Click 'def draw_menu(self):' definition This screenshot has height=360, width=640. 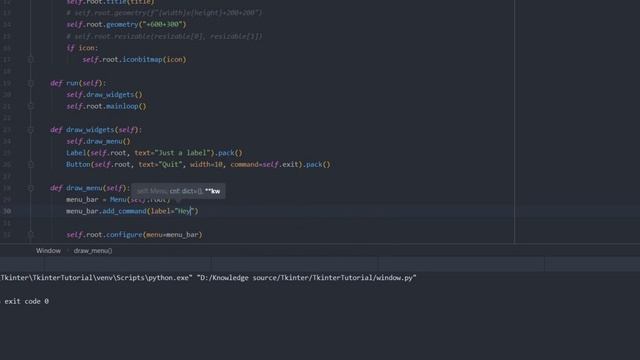point(90,188)
